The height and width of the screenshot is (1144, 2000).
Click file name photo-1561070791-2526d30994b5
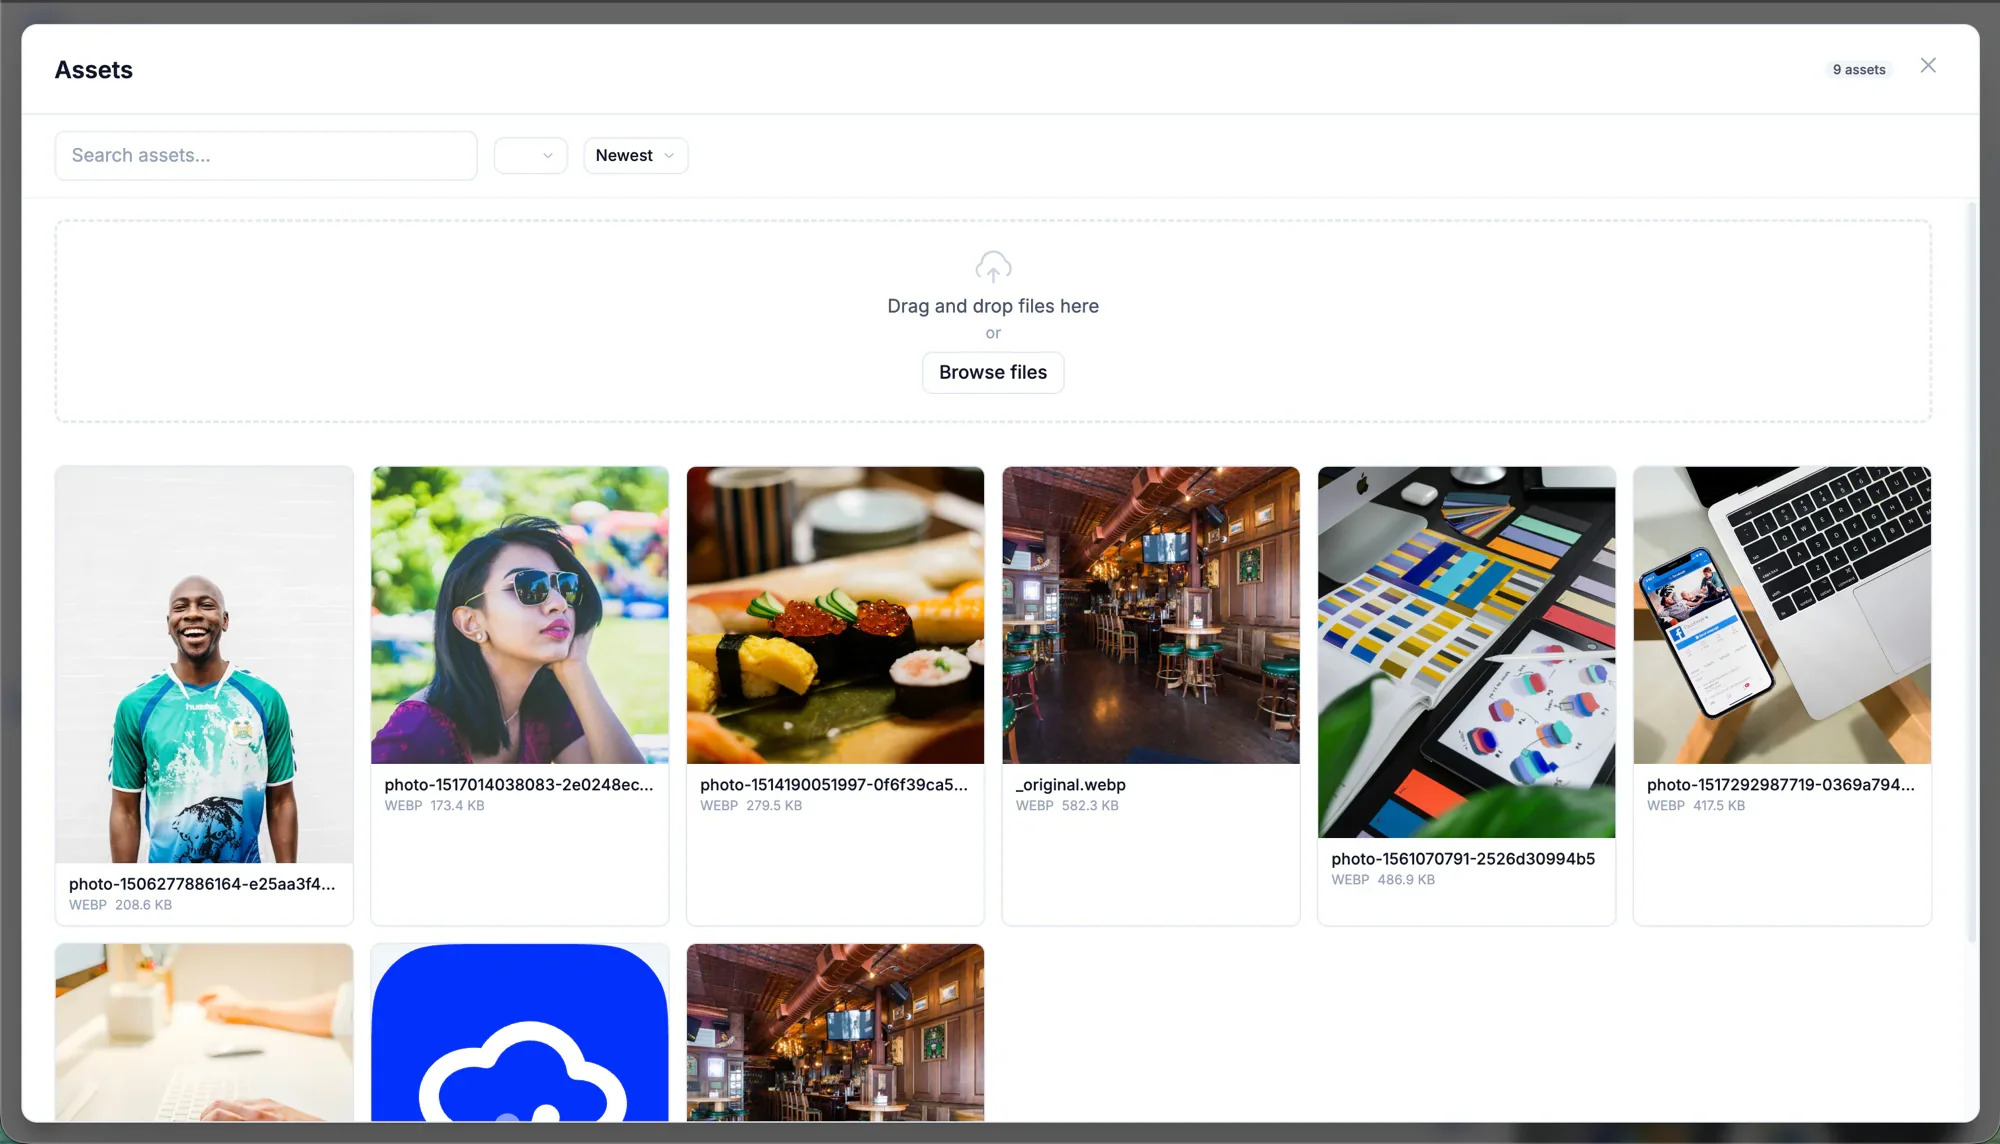[1463, 859]
